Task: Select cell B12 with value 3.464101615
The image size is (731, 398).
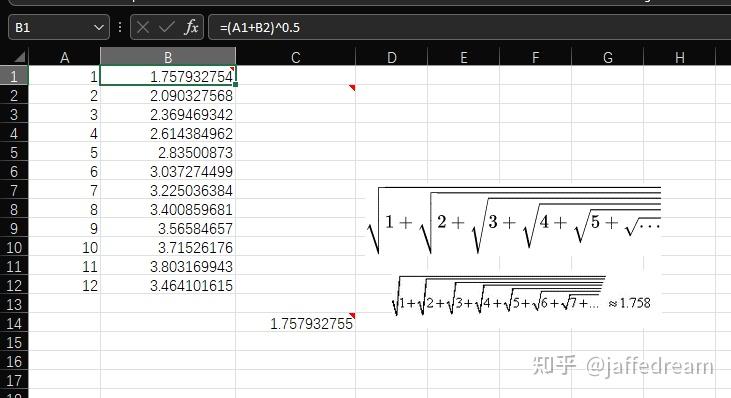Action: pos(168,285)
